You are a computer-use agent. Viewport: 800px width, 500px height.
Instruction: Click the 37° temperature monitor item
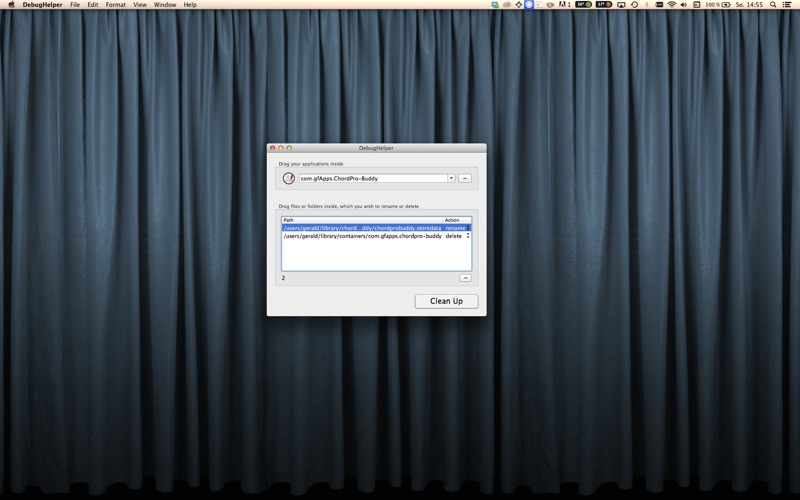point(604,5)
